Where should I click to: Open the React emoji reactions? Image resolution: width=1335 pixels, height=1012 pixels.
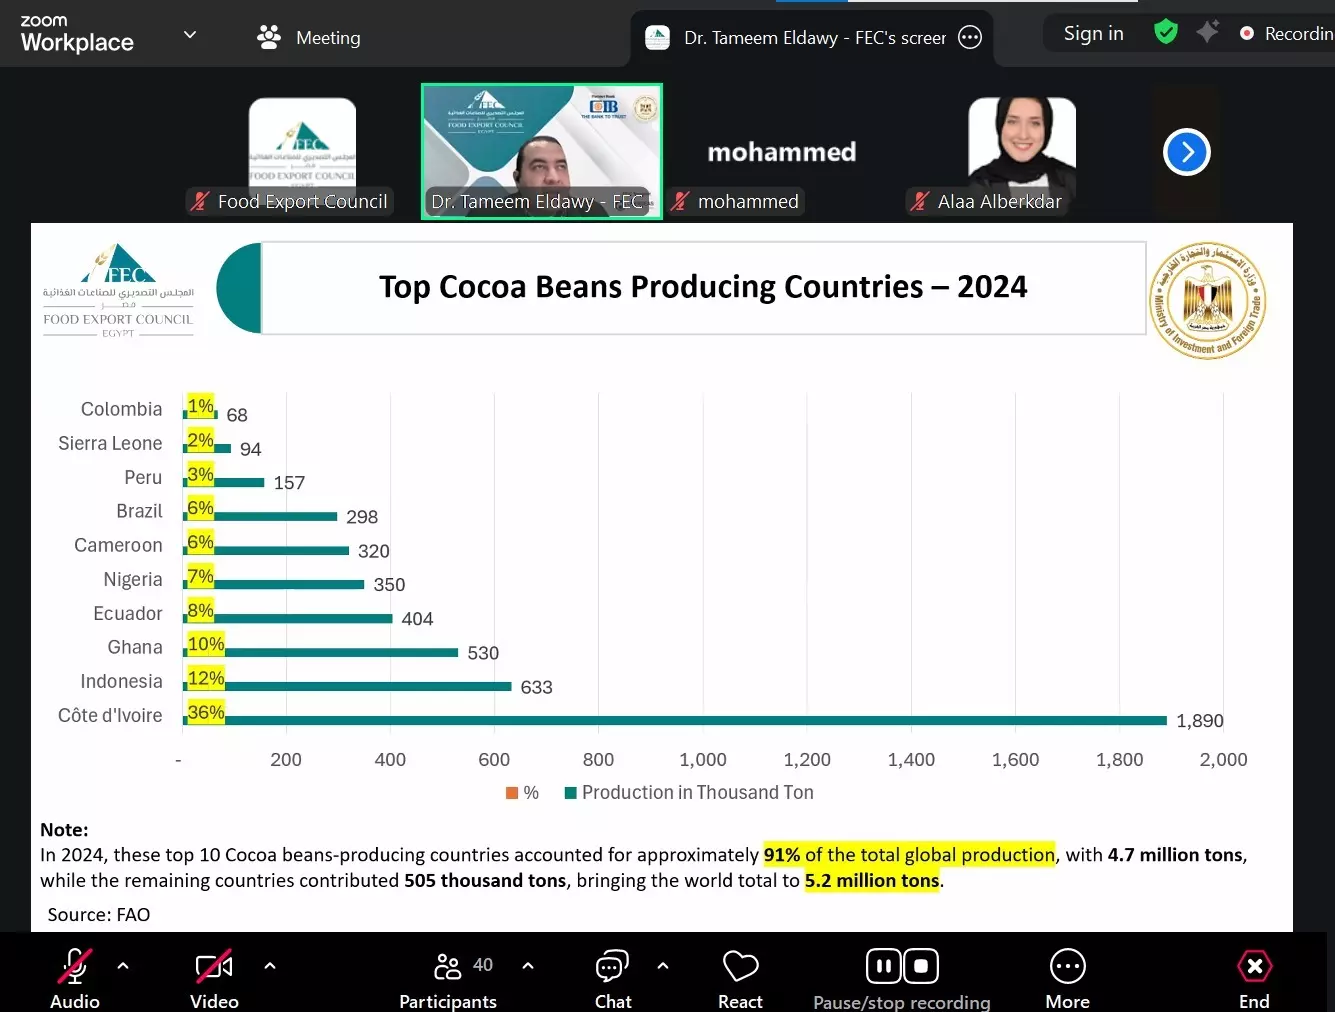click(x=740, y=978)
